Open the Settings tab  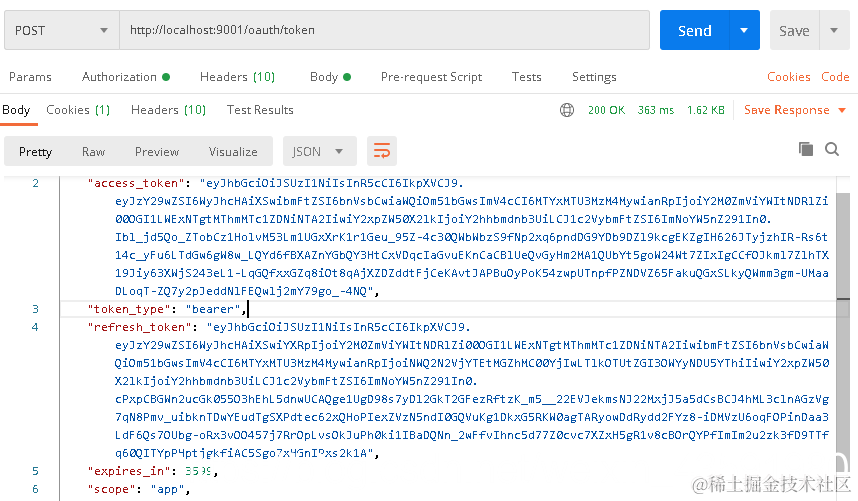(594, 77)
